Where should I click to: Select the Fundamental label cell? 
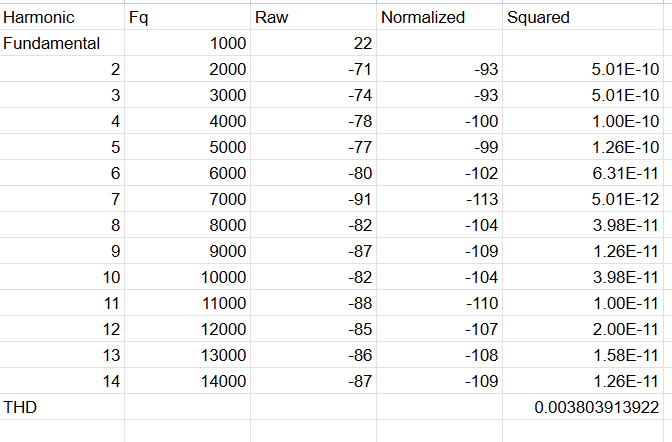tap(62, 43)
